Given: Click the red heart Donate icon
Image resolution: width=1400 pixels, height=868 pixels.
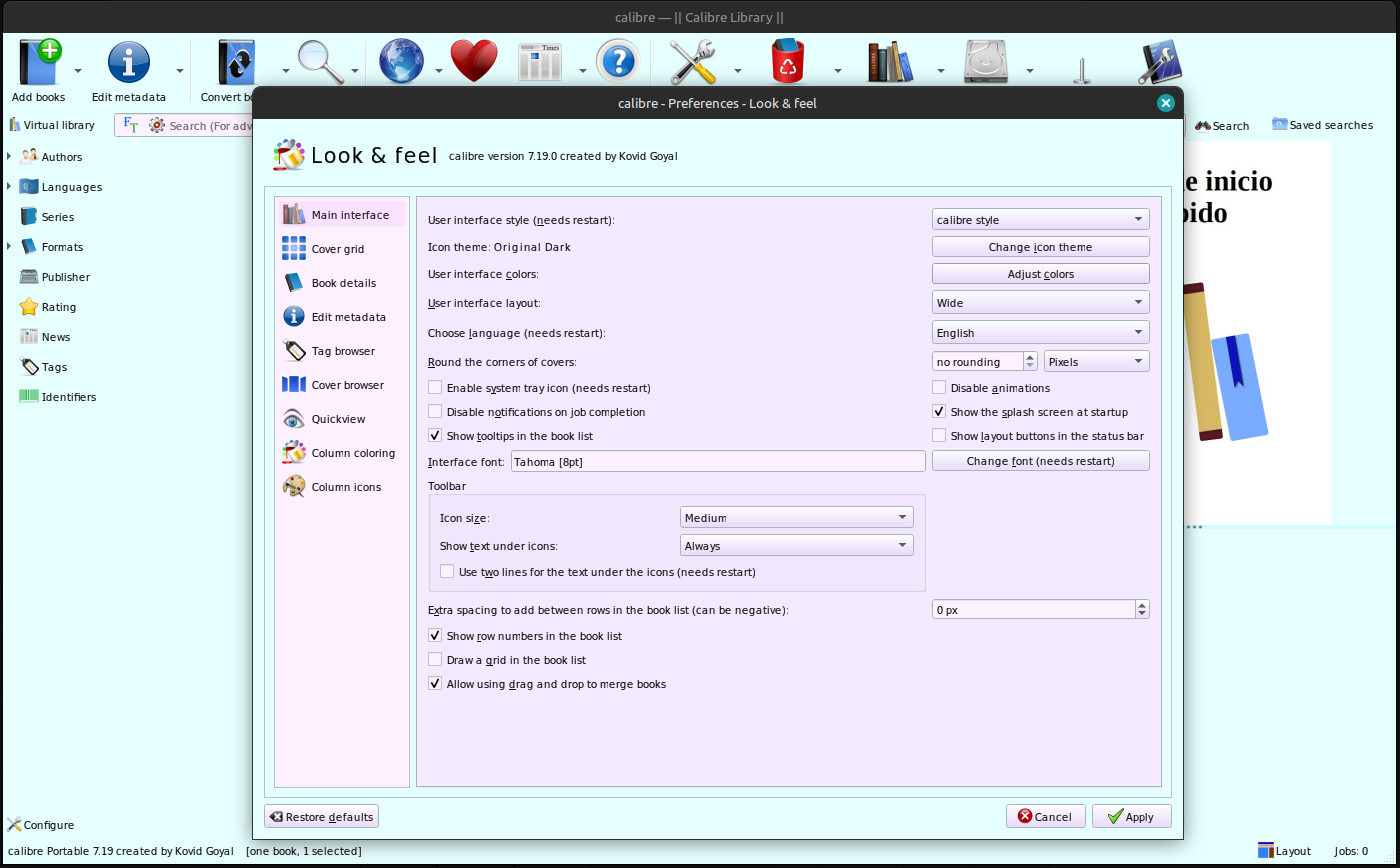Looking at the screenshot, I should pos(474,62).
